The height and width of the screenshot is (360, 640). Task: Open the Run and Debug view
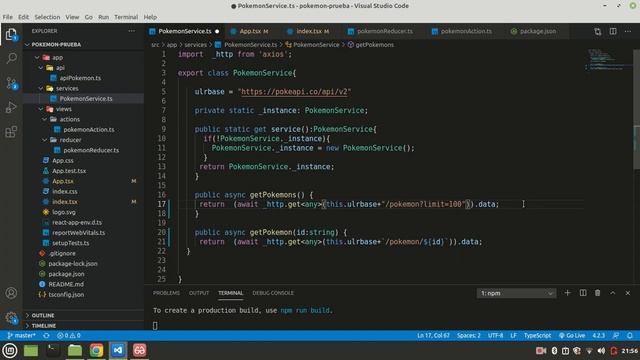(x=11, y=107)
